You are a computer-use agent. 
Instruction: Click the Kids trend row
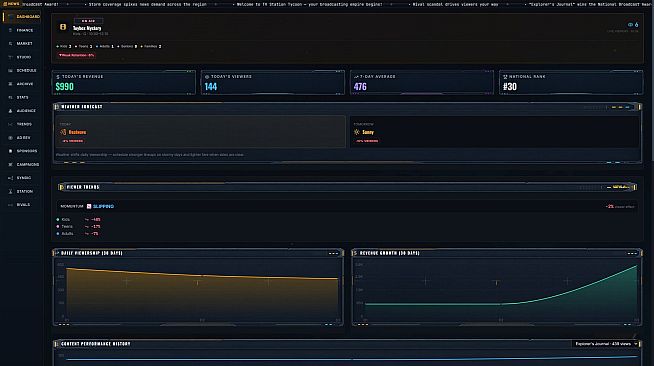pos(78,219)
